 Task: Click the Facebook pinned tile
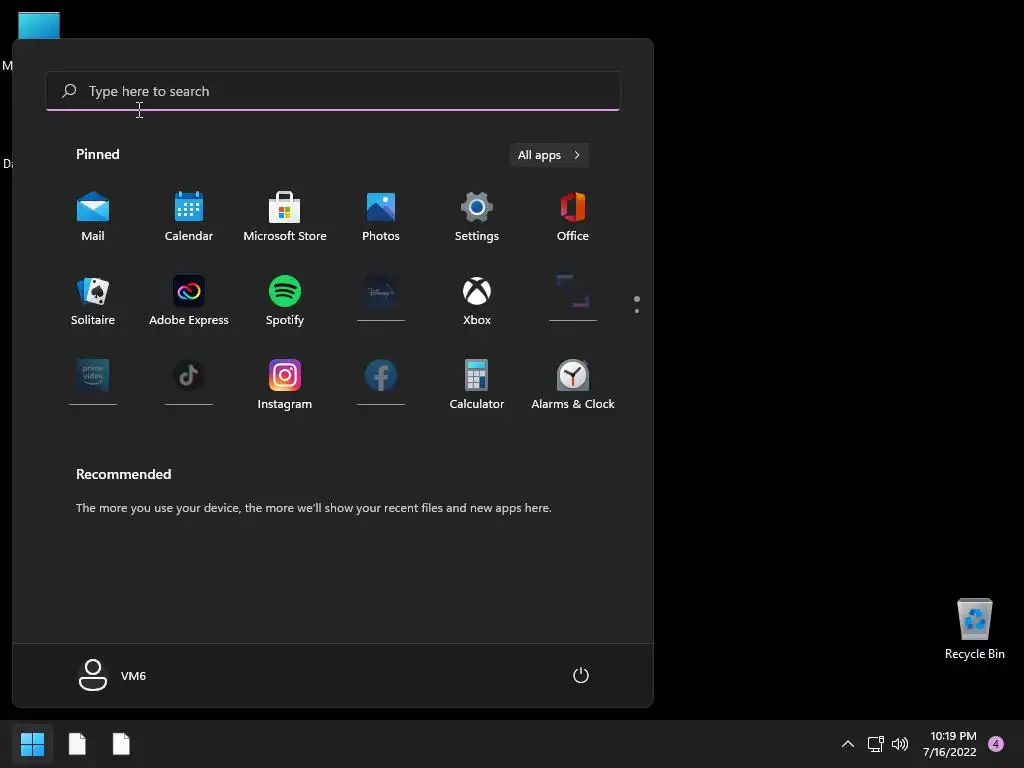(381, 383)
